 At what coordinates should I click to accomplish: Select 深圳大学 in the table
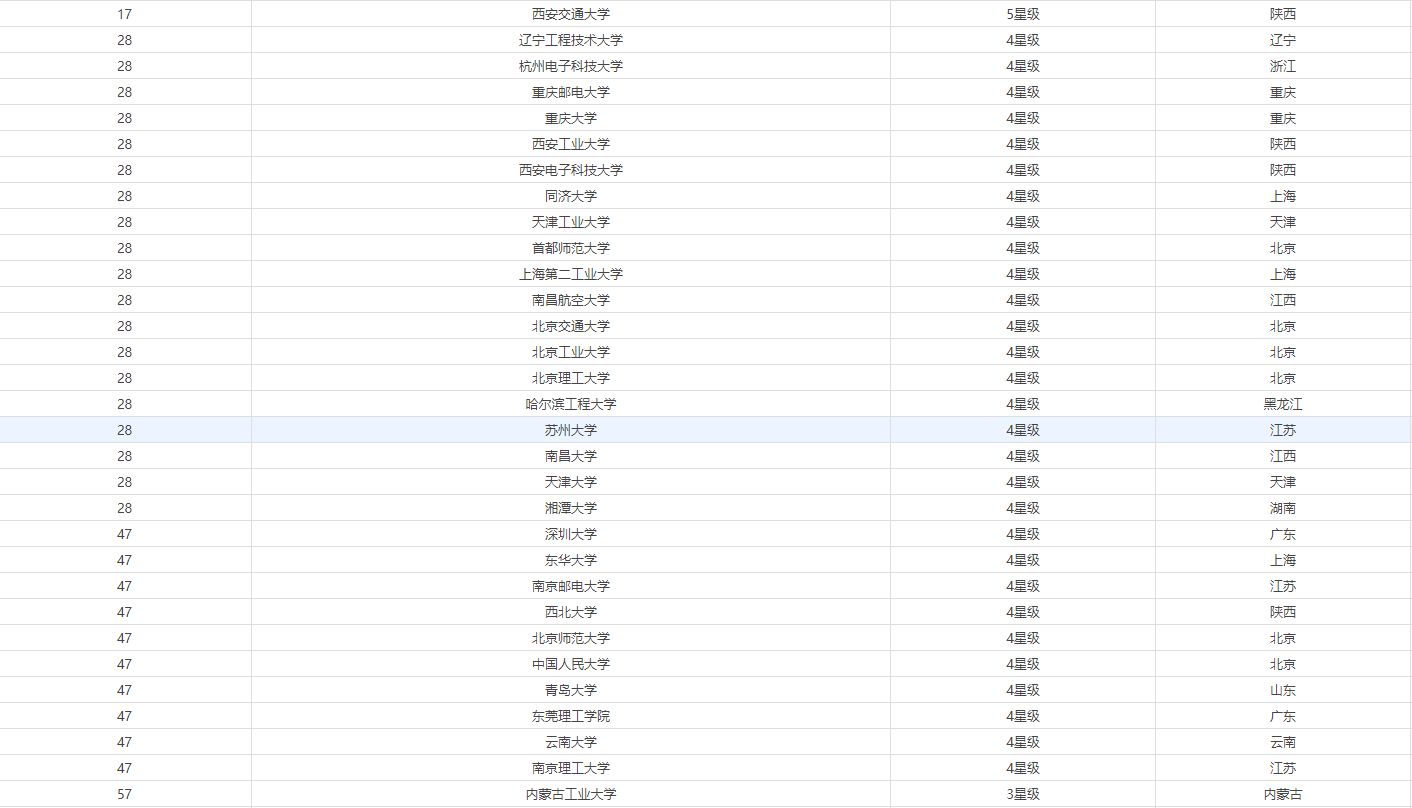pos(570,534)
